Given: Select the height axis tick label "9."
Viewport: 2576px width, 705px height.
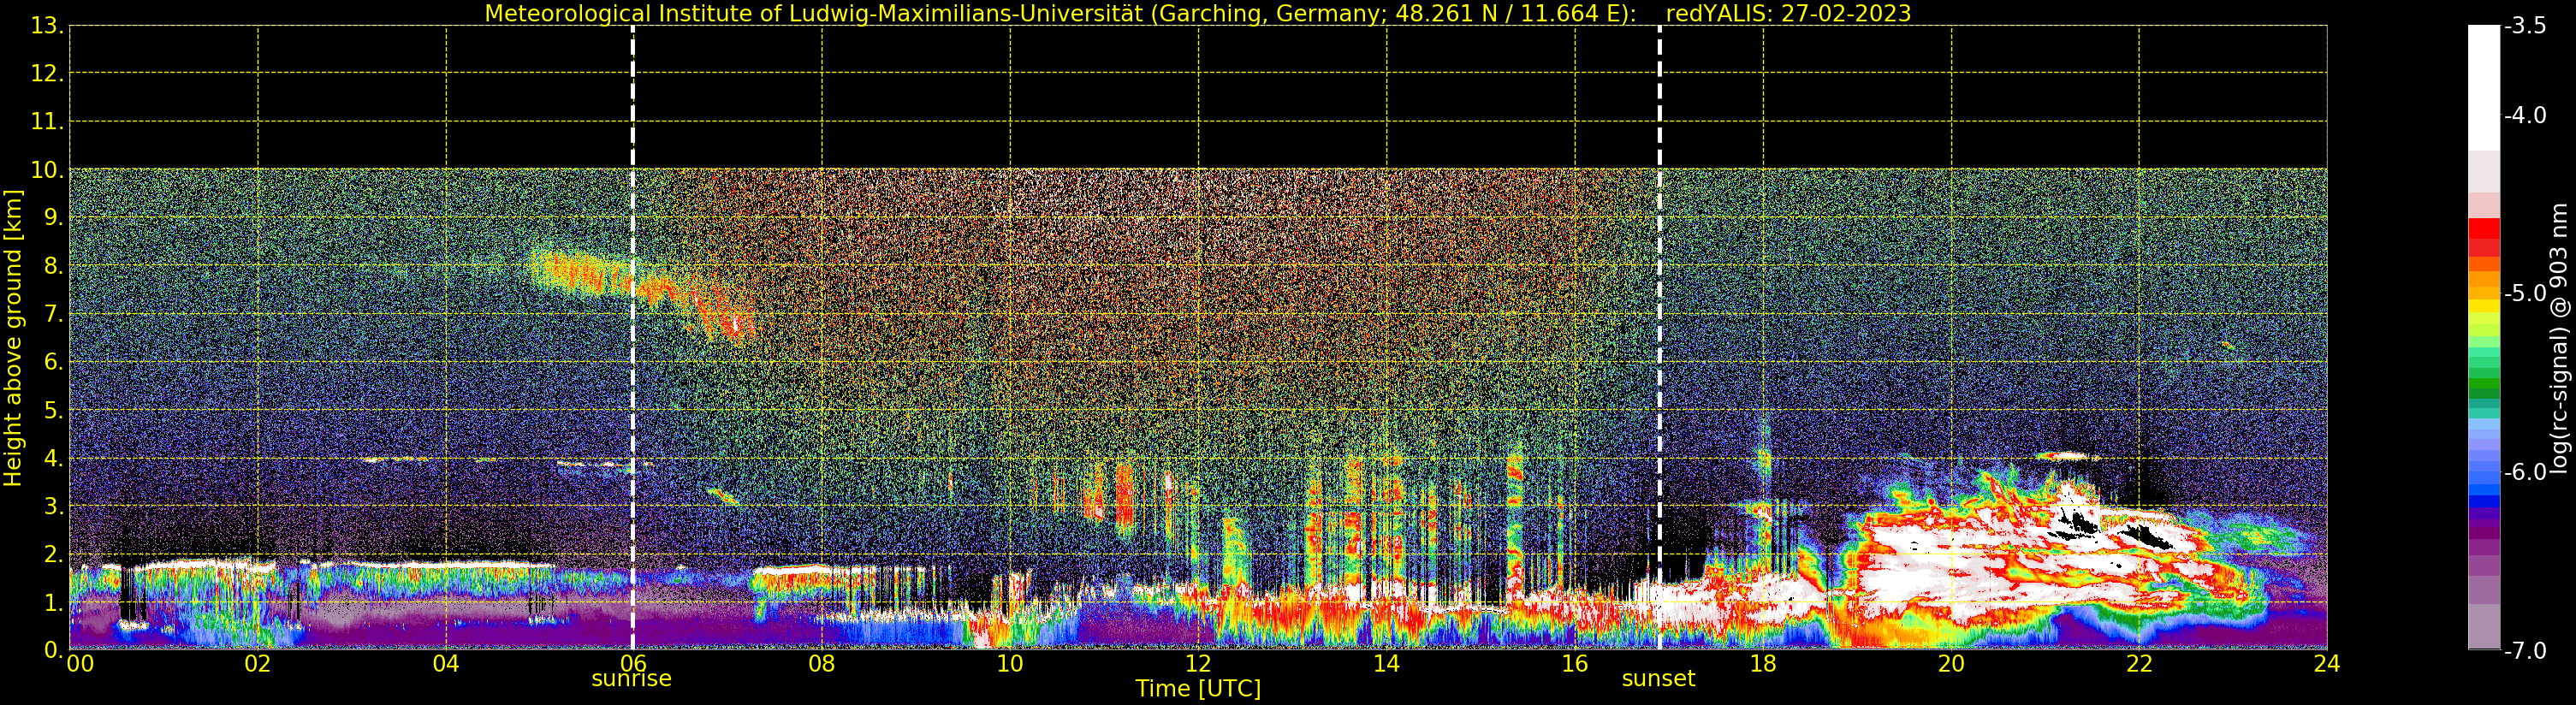Looking at the screenshot, I should [x=54, y=218].
